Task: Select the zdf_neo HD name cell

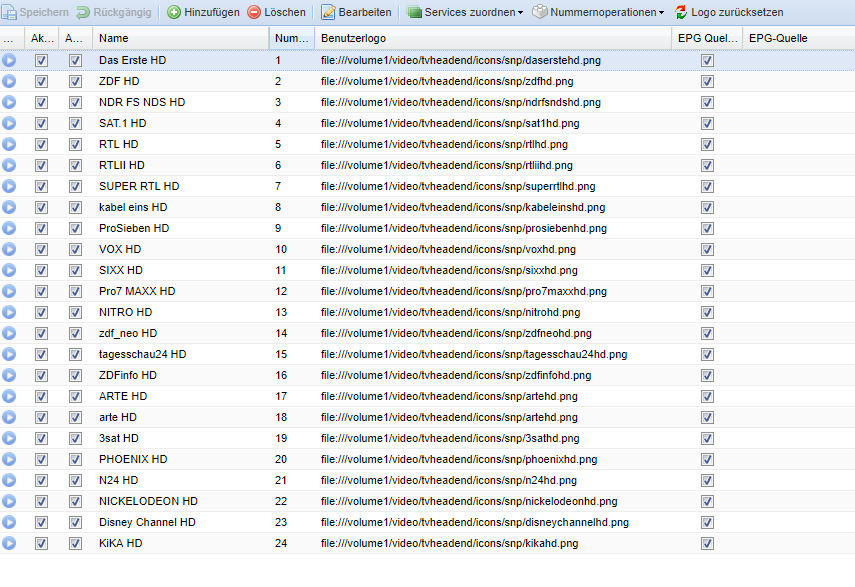Action: point(180,333)
